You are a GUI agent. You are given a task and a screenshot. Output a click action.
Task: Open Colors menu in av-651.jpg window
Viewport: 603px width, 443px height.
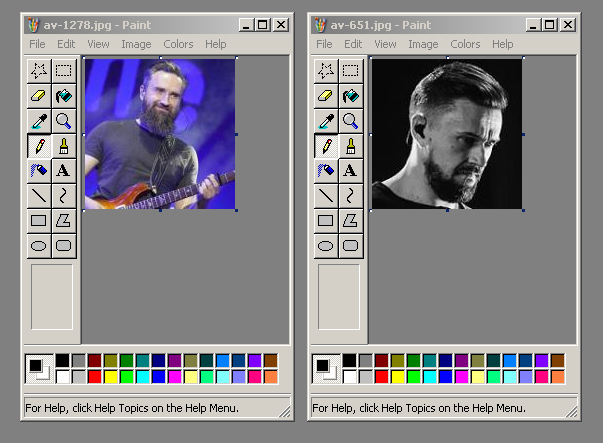(465, 44)
